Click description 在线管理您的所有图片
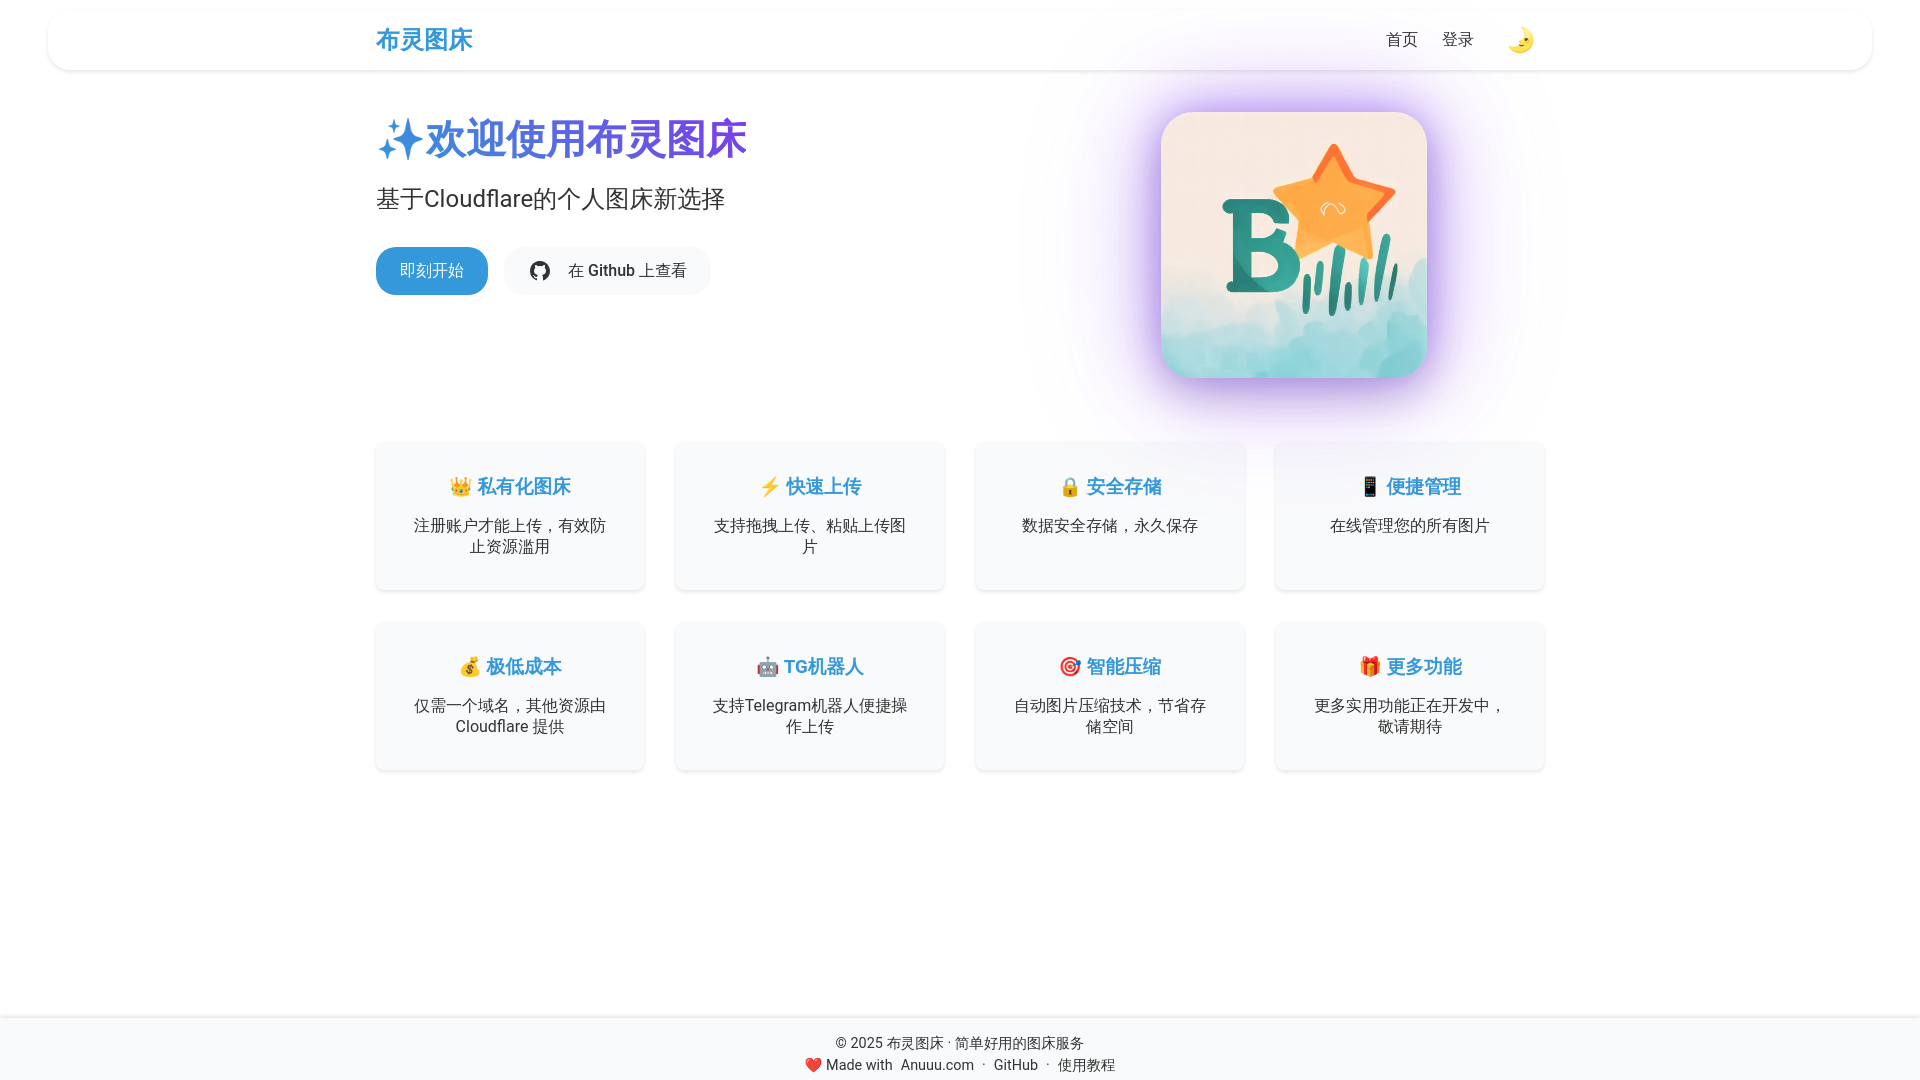The image size is (1920, 1080). point(1410,526)
